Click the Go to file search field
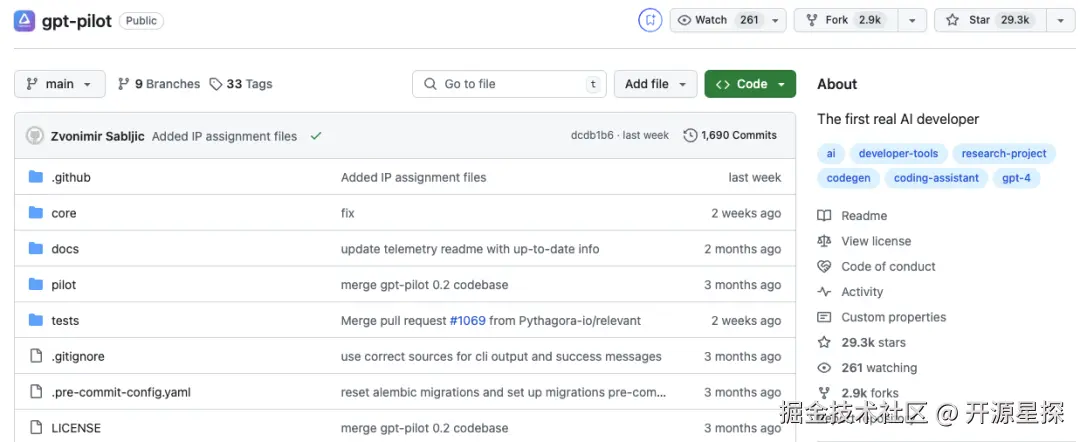 point(508,84)
